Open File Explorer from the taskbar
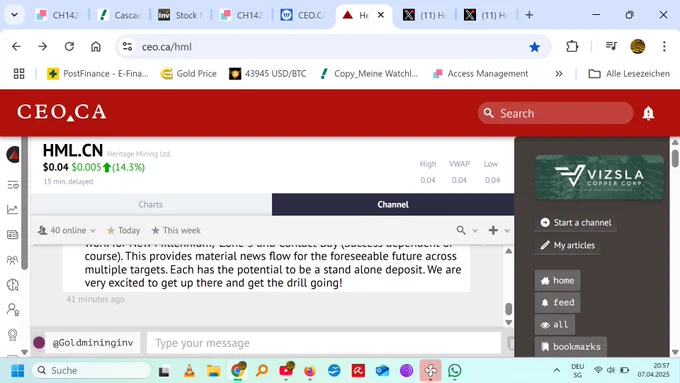680x383 pixels. [x=213, y=370]
